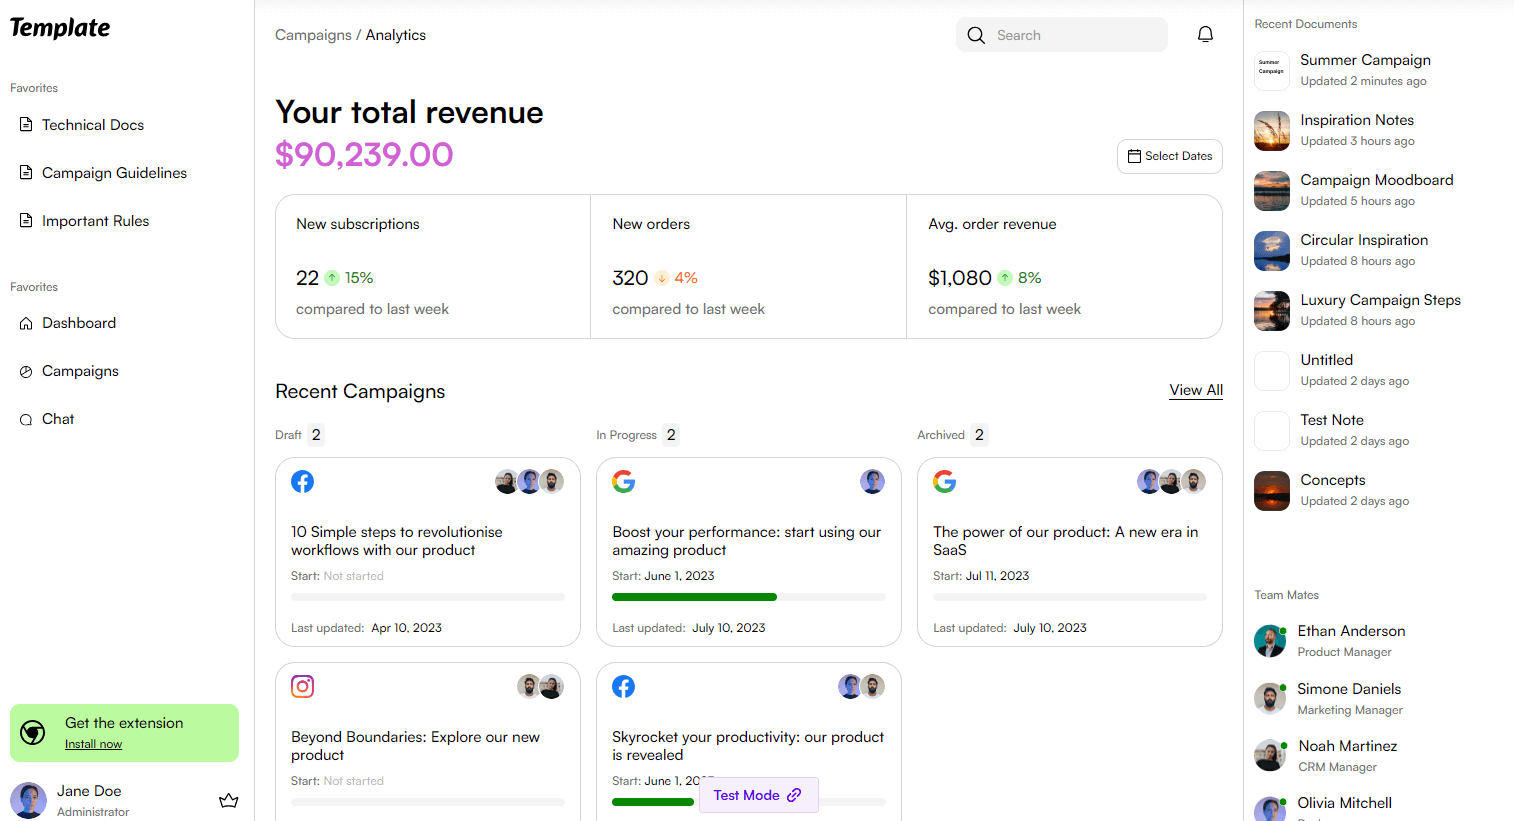Open Chat from the sidebar
Viewport: 1514px width, 821px height.
[57, 418]
